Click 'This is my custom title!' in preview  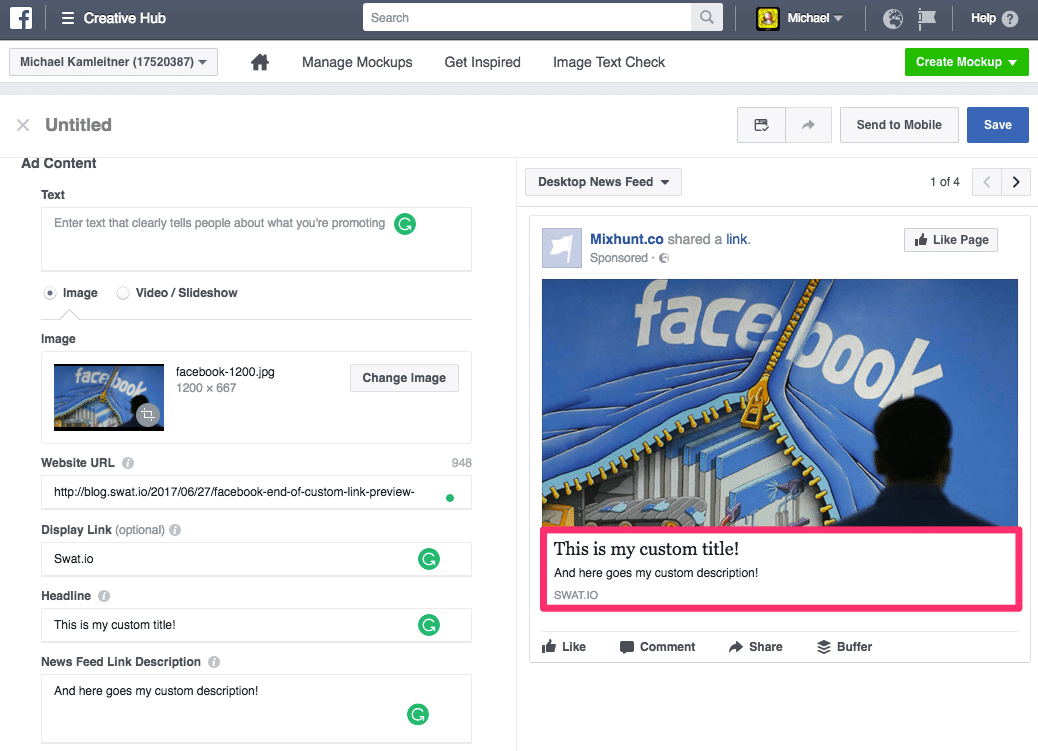click(x=646, y=548)
